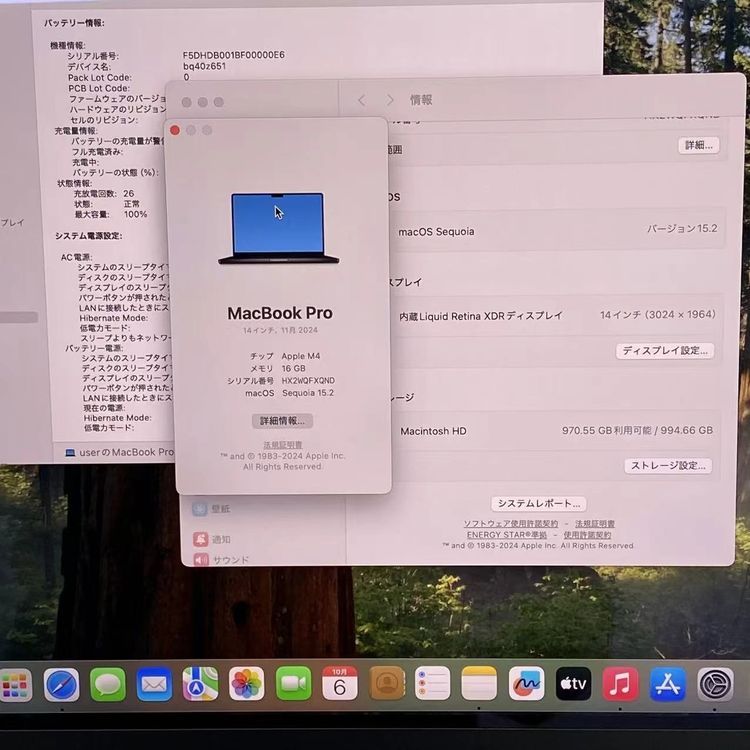The width and height of the screenshot is (750, 750).
Task: Click userのMacBook Pro path label
Action: click(x=126, y=452)
